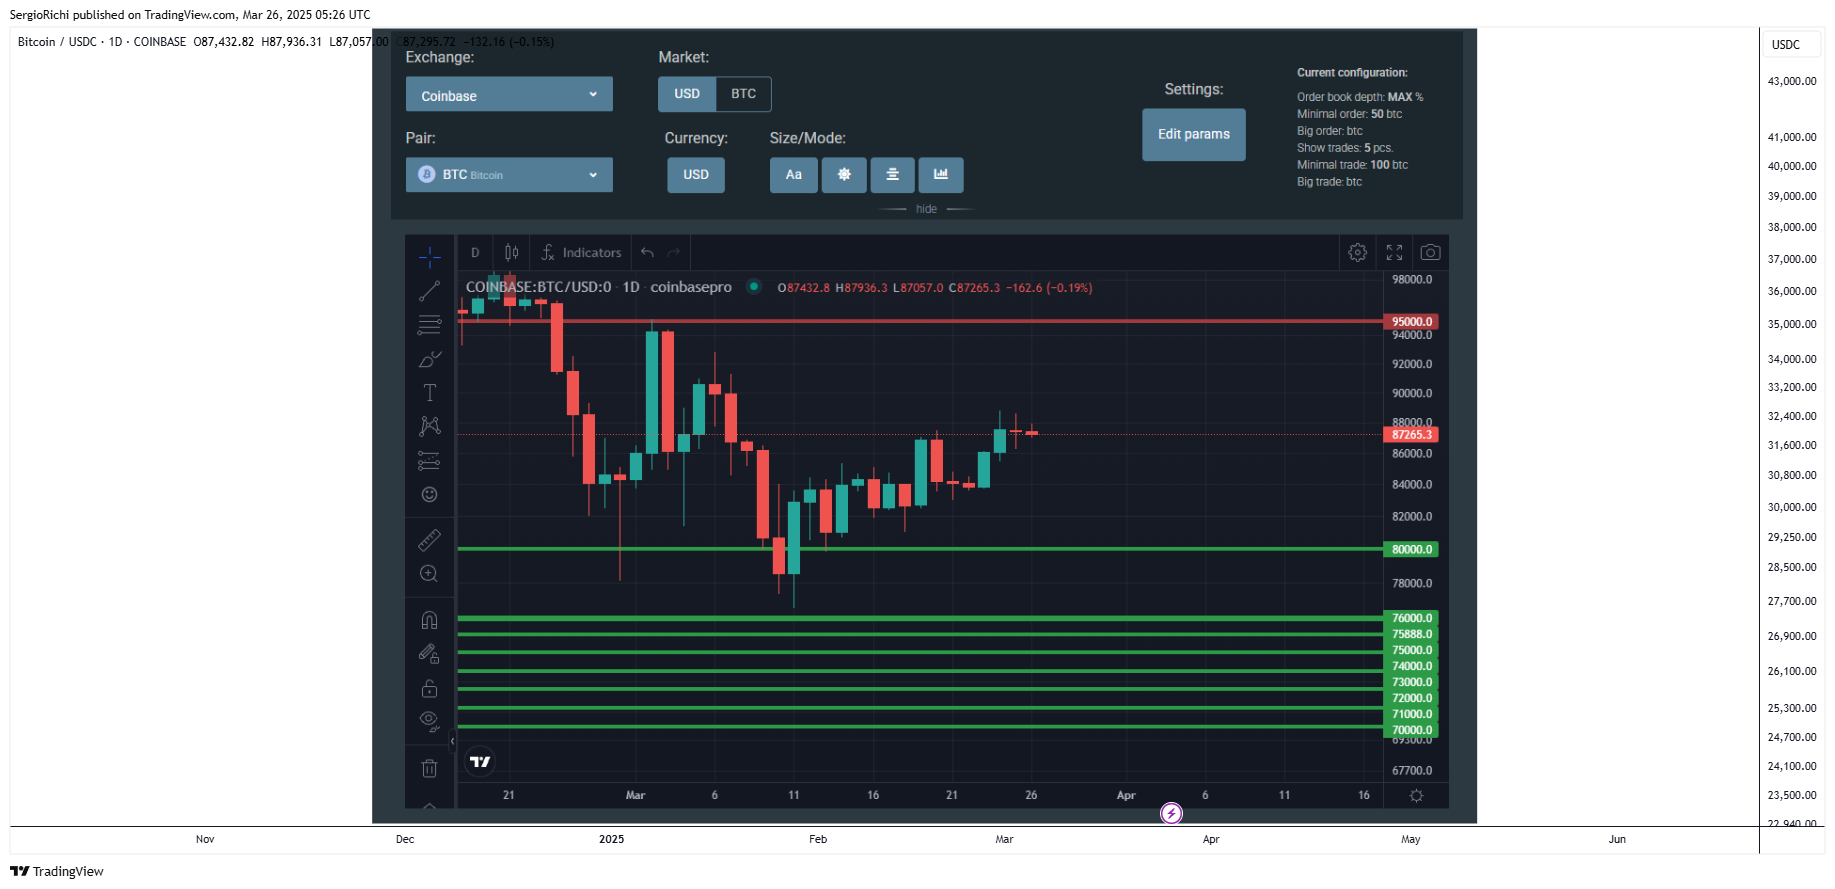Click the Aa text size button

tap(793, 175)
